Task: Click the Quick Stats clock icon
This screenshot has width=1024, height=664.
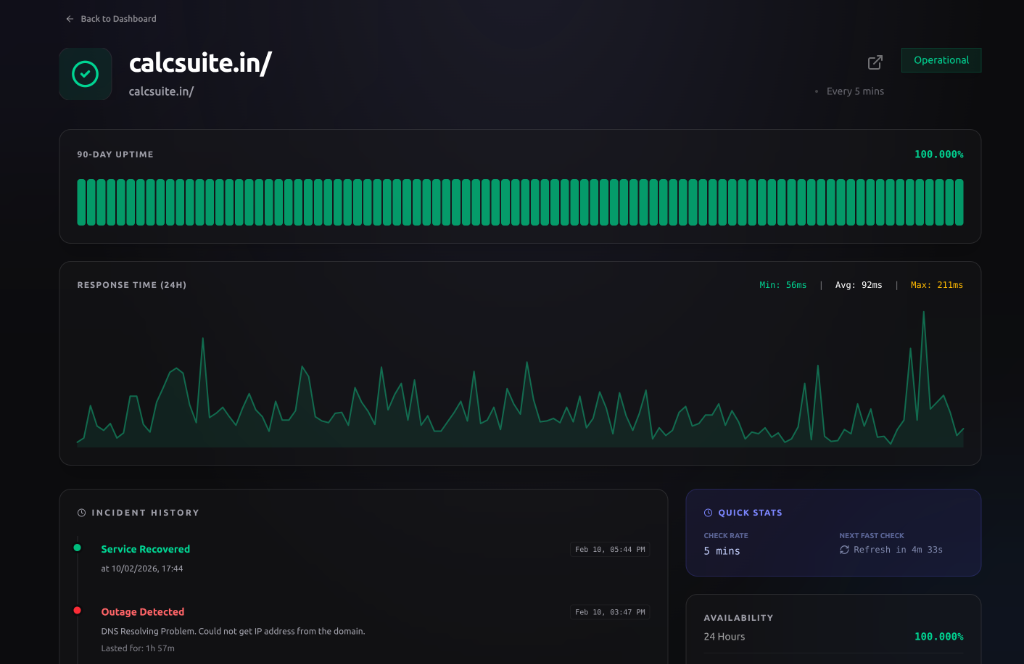Action: 708,513
